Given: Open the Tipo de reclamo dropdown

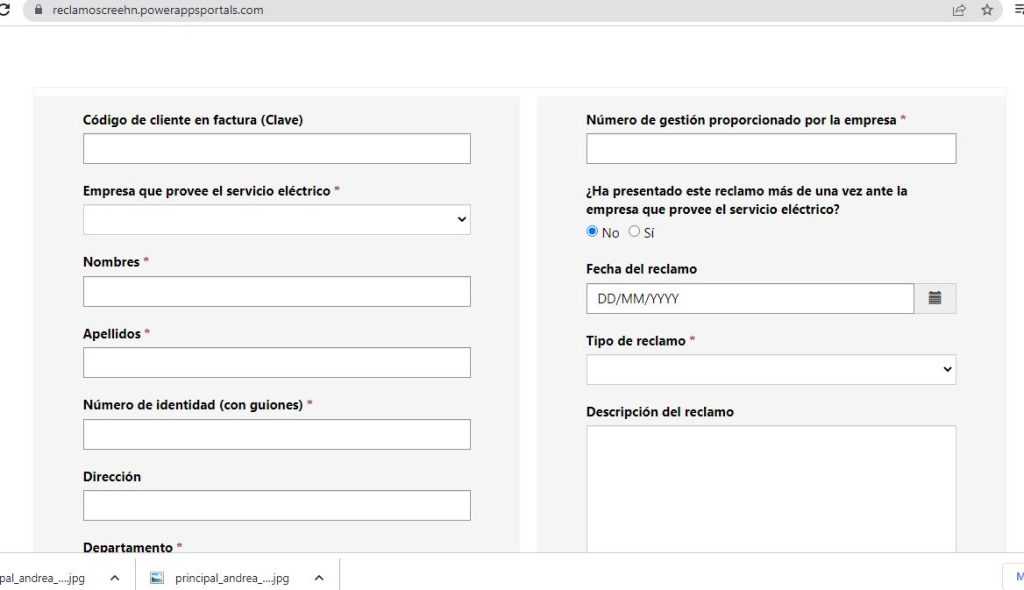Looking at the screenshot, I should tap(771, 369).
